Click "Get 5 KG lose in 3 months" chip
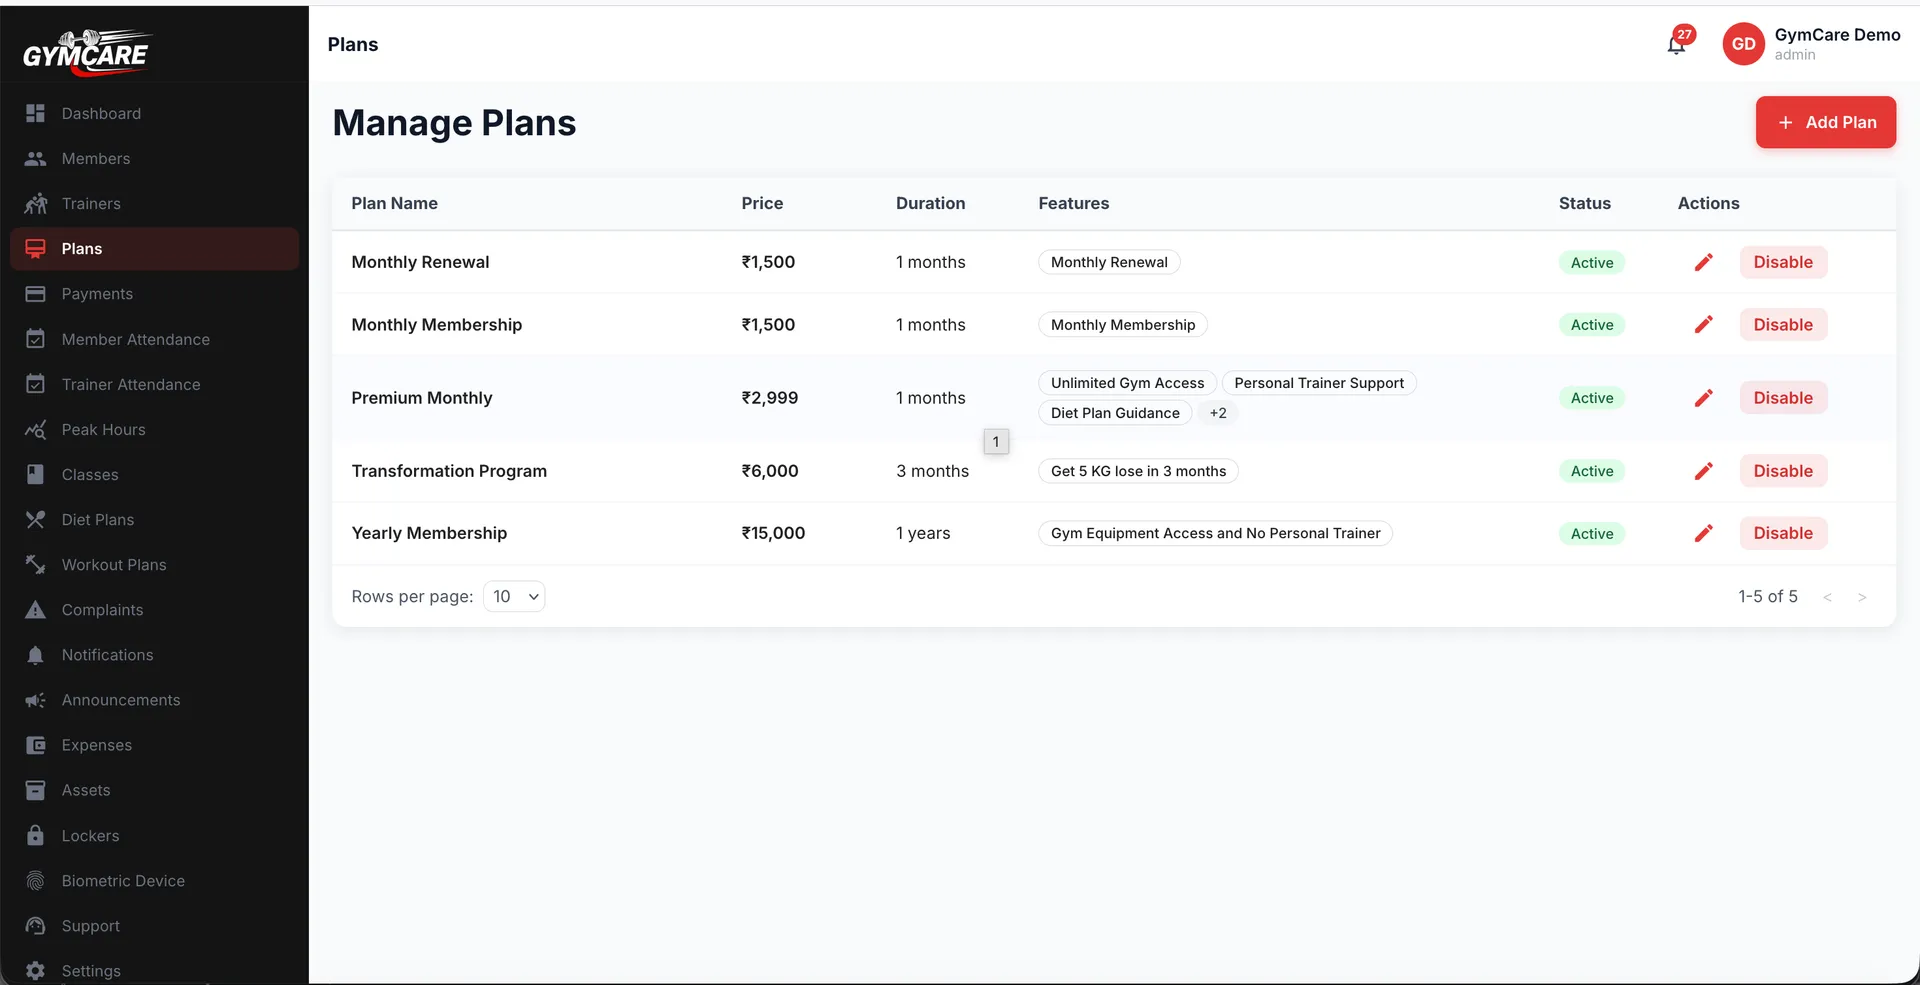The width and height of the screenshot is (1920, 985). pos(1138,471)
